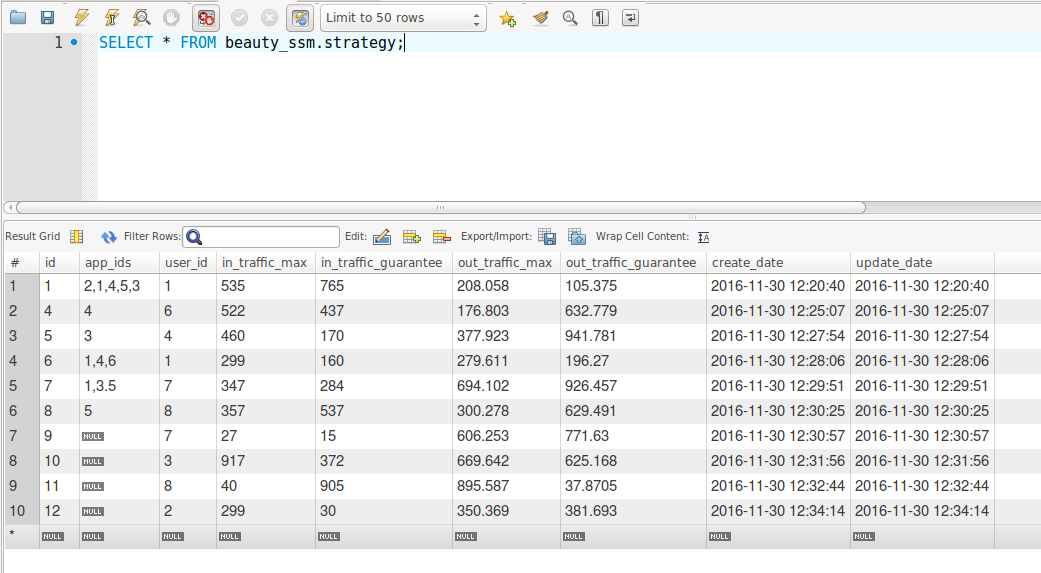Toggle word wrap icon in editor toolbar
Screen dimensions: 1041x573
click(x=630, y=18)
